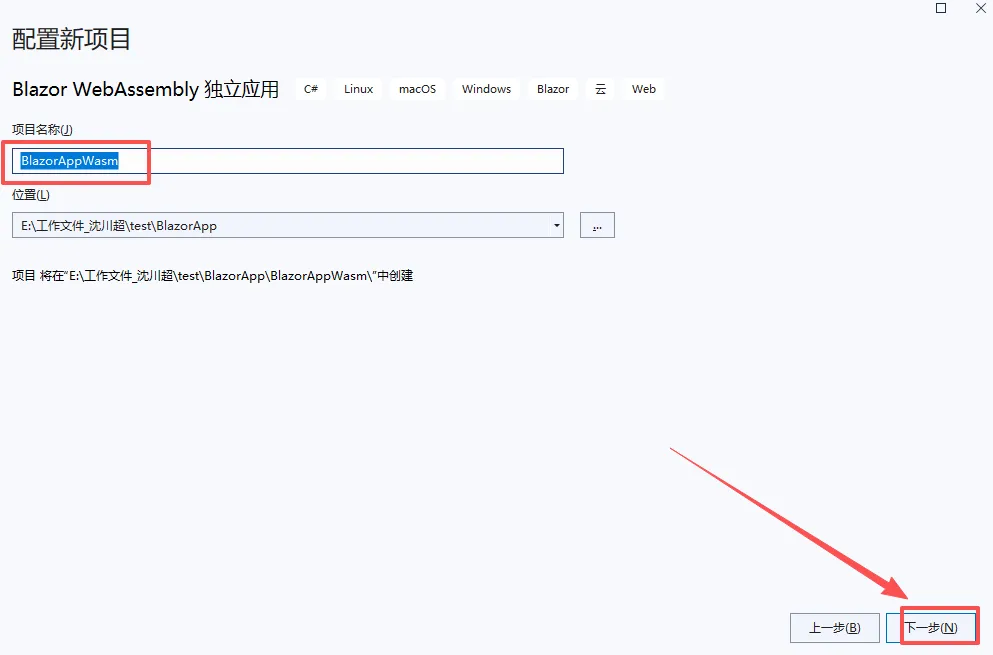Click the Blazor WebAssembly 独立应用 template title
The width and height of the screenshot is (993, 655).
(146, 89)
